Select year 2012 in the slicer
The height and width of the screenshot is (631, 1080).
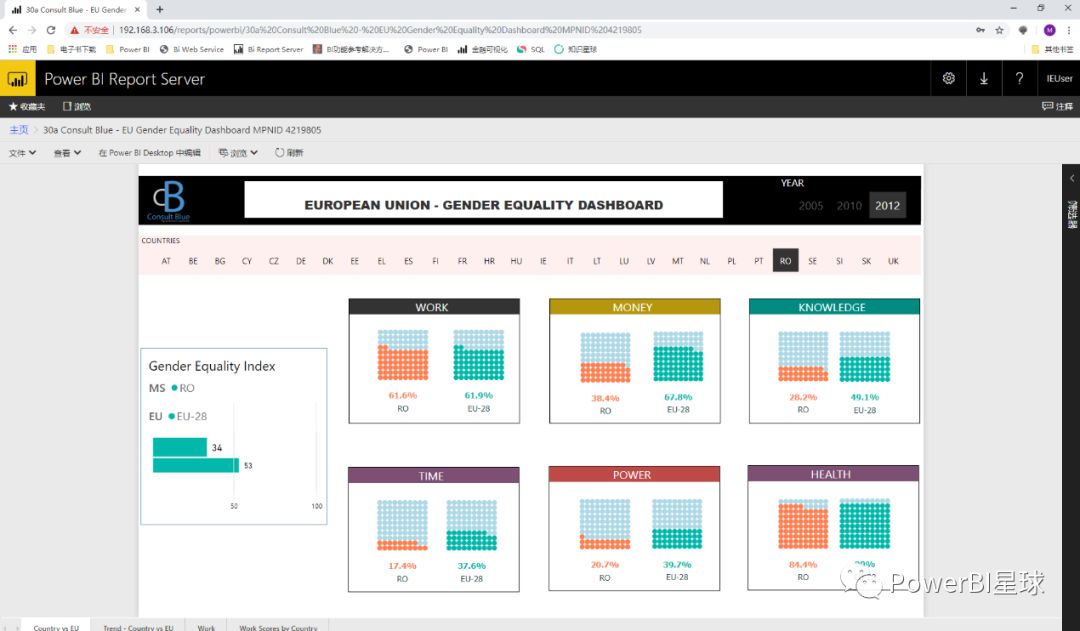[x=887, y=205]
